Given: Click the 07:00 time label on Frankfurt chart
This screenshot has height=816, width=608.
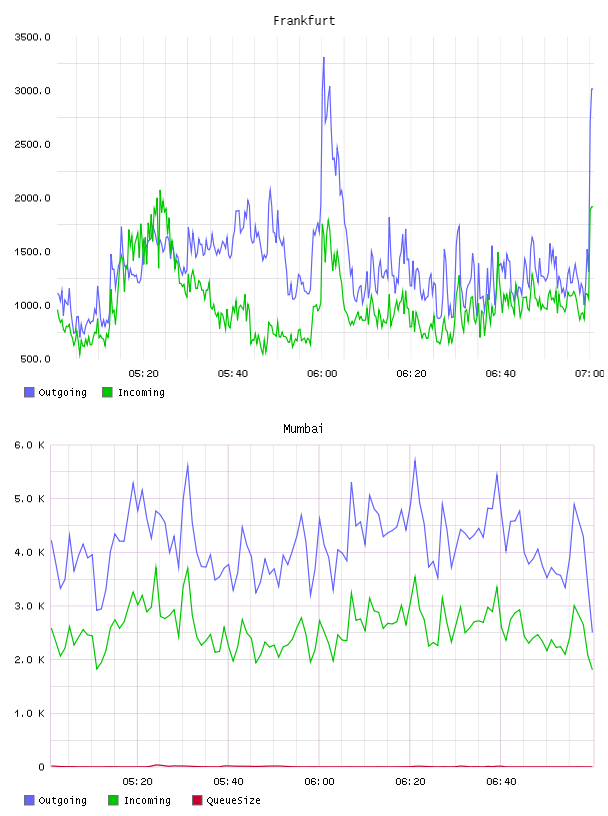Looking at the screenshot, I should [589, 373].
